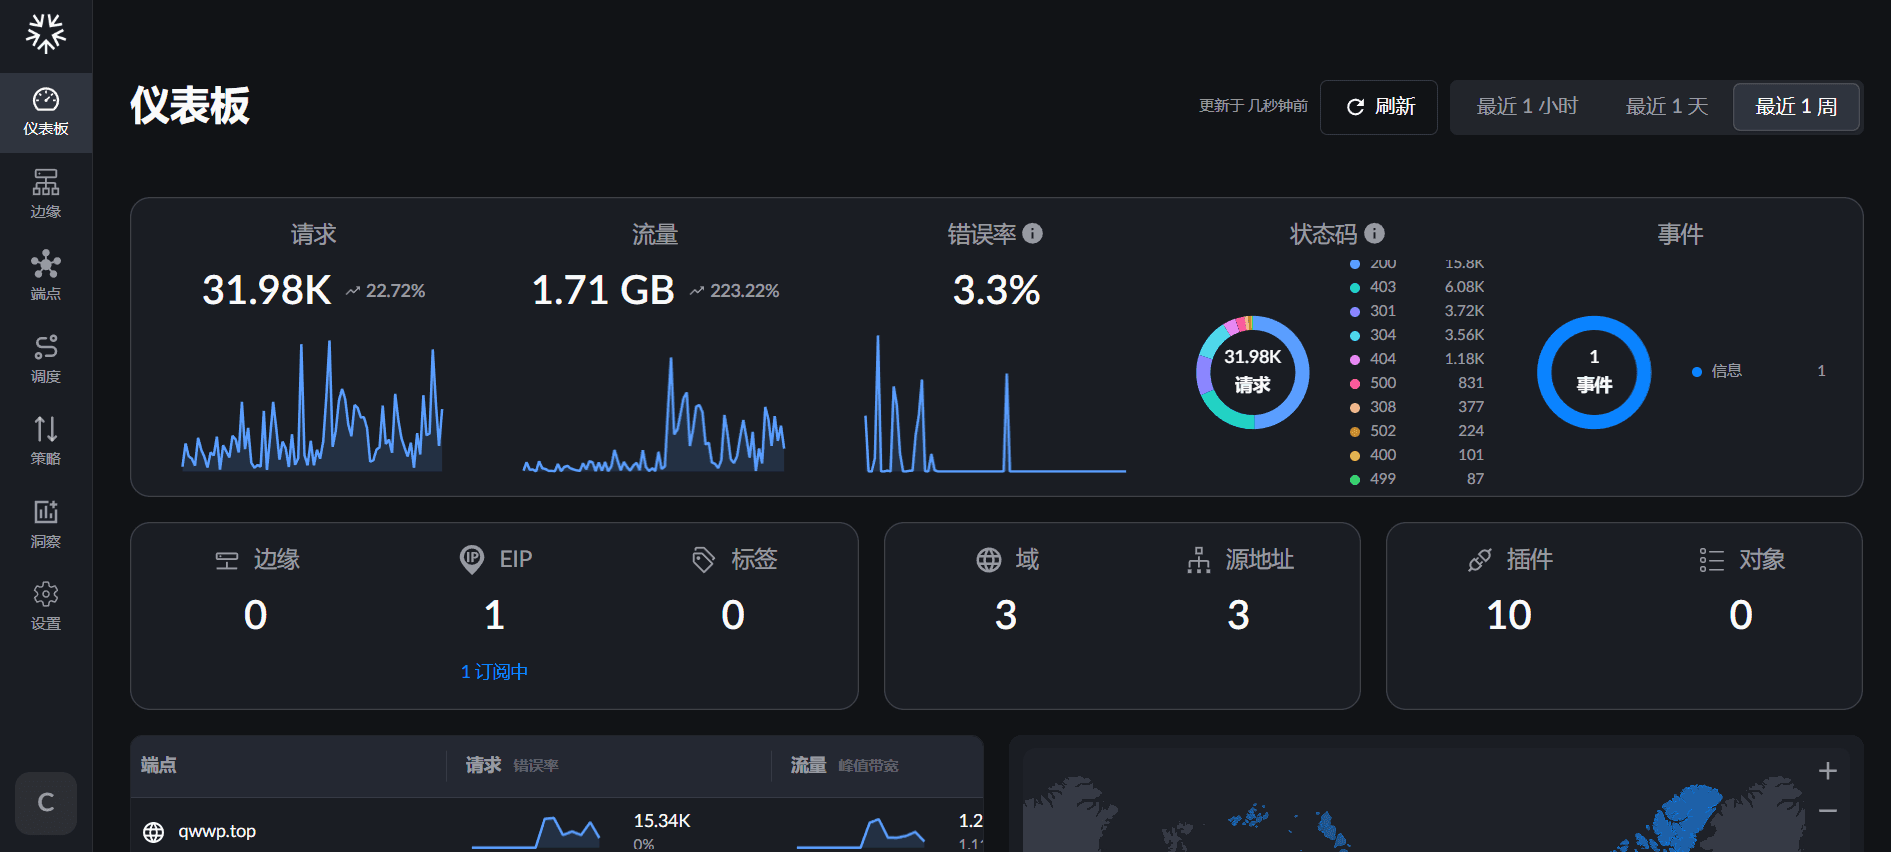Screen dimensions: 1891x852
Task: Zoom in on the map with plus
Action: pos(1828,771)
